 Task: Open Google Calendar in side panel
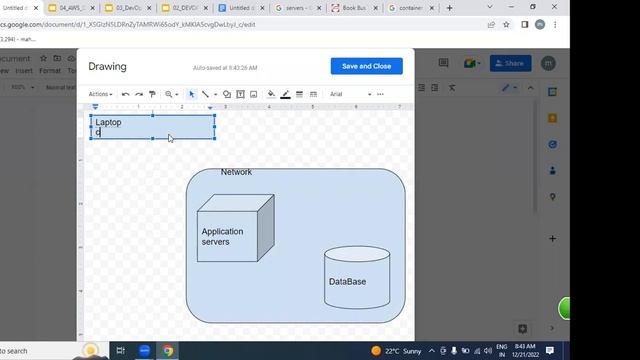(x=552, y=92)
